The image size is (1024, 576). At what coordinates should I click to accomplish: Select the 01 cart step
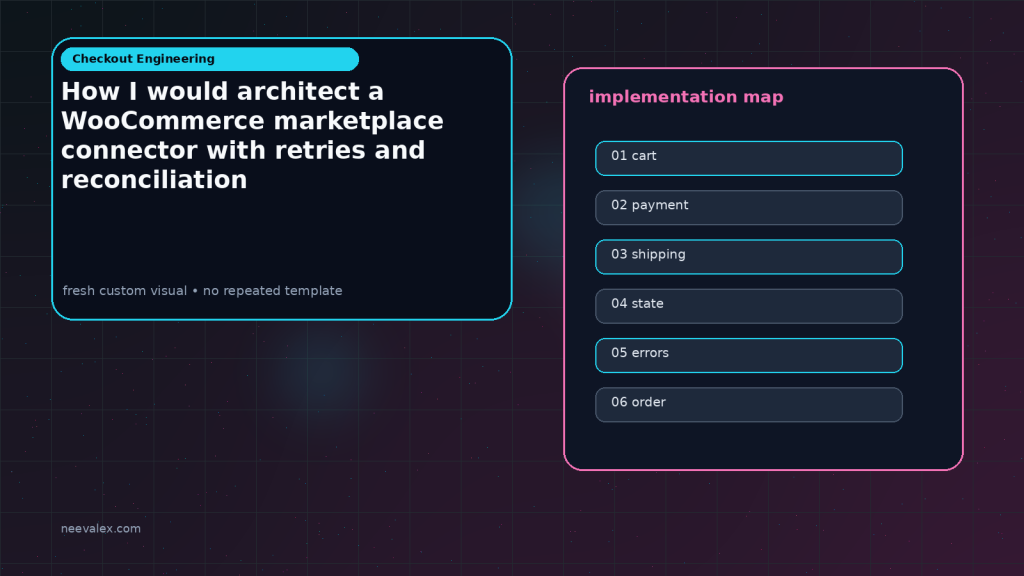pos(748,158)
